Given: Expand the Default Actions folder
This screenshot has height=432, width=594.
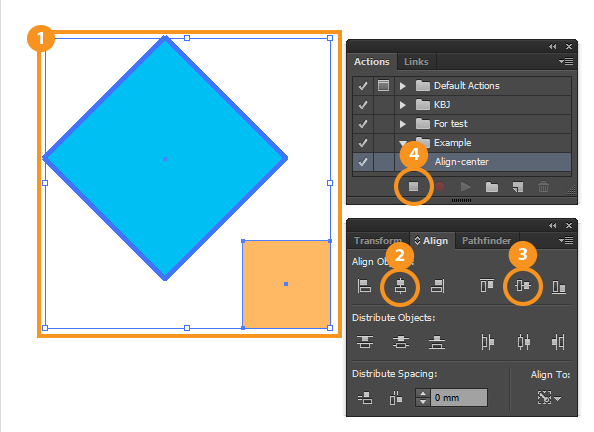Looking at the screenshot, I should (402, 86).
